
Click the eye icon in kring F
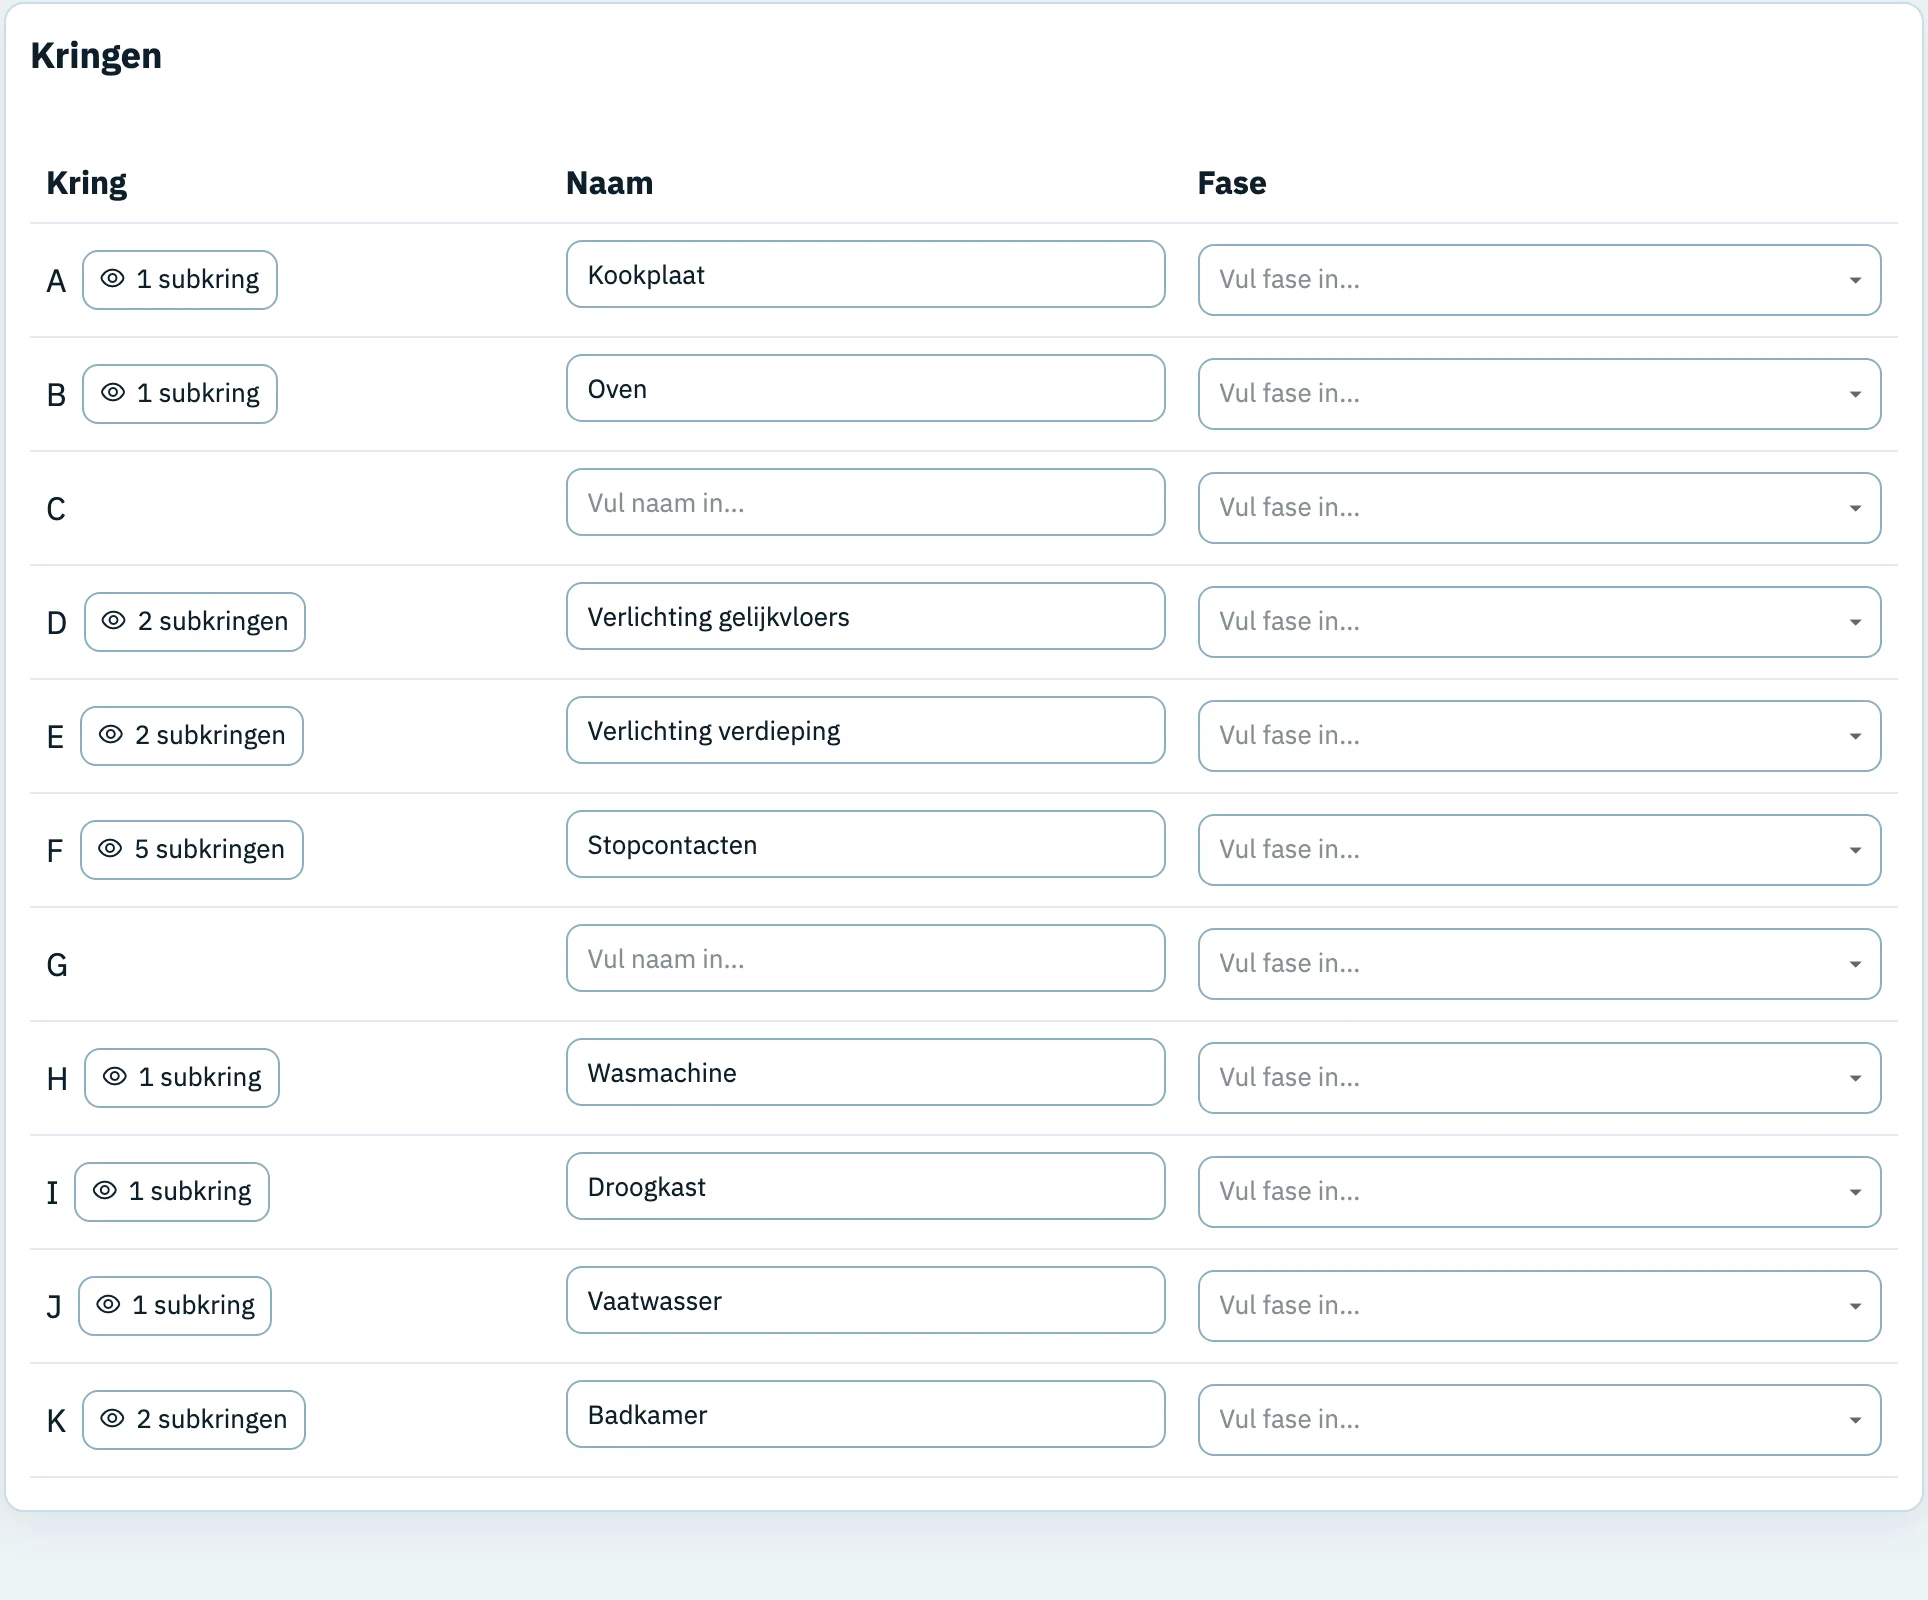click(110, 849)
